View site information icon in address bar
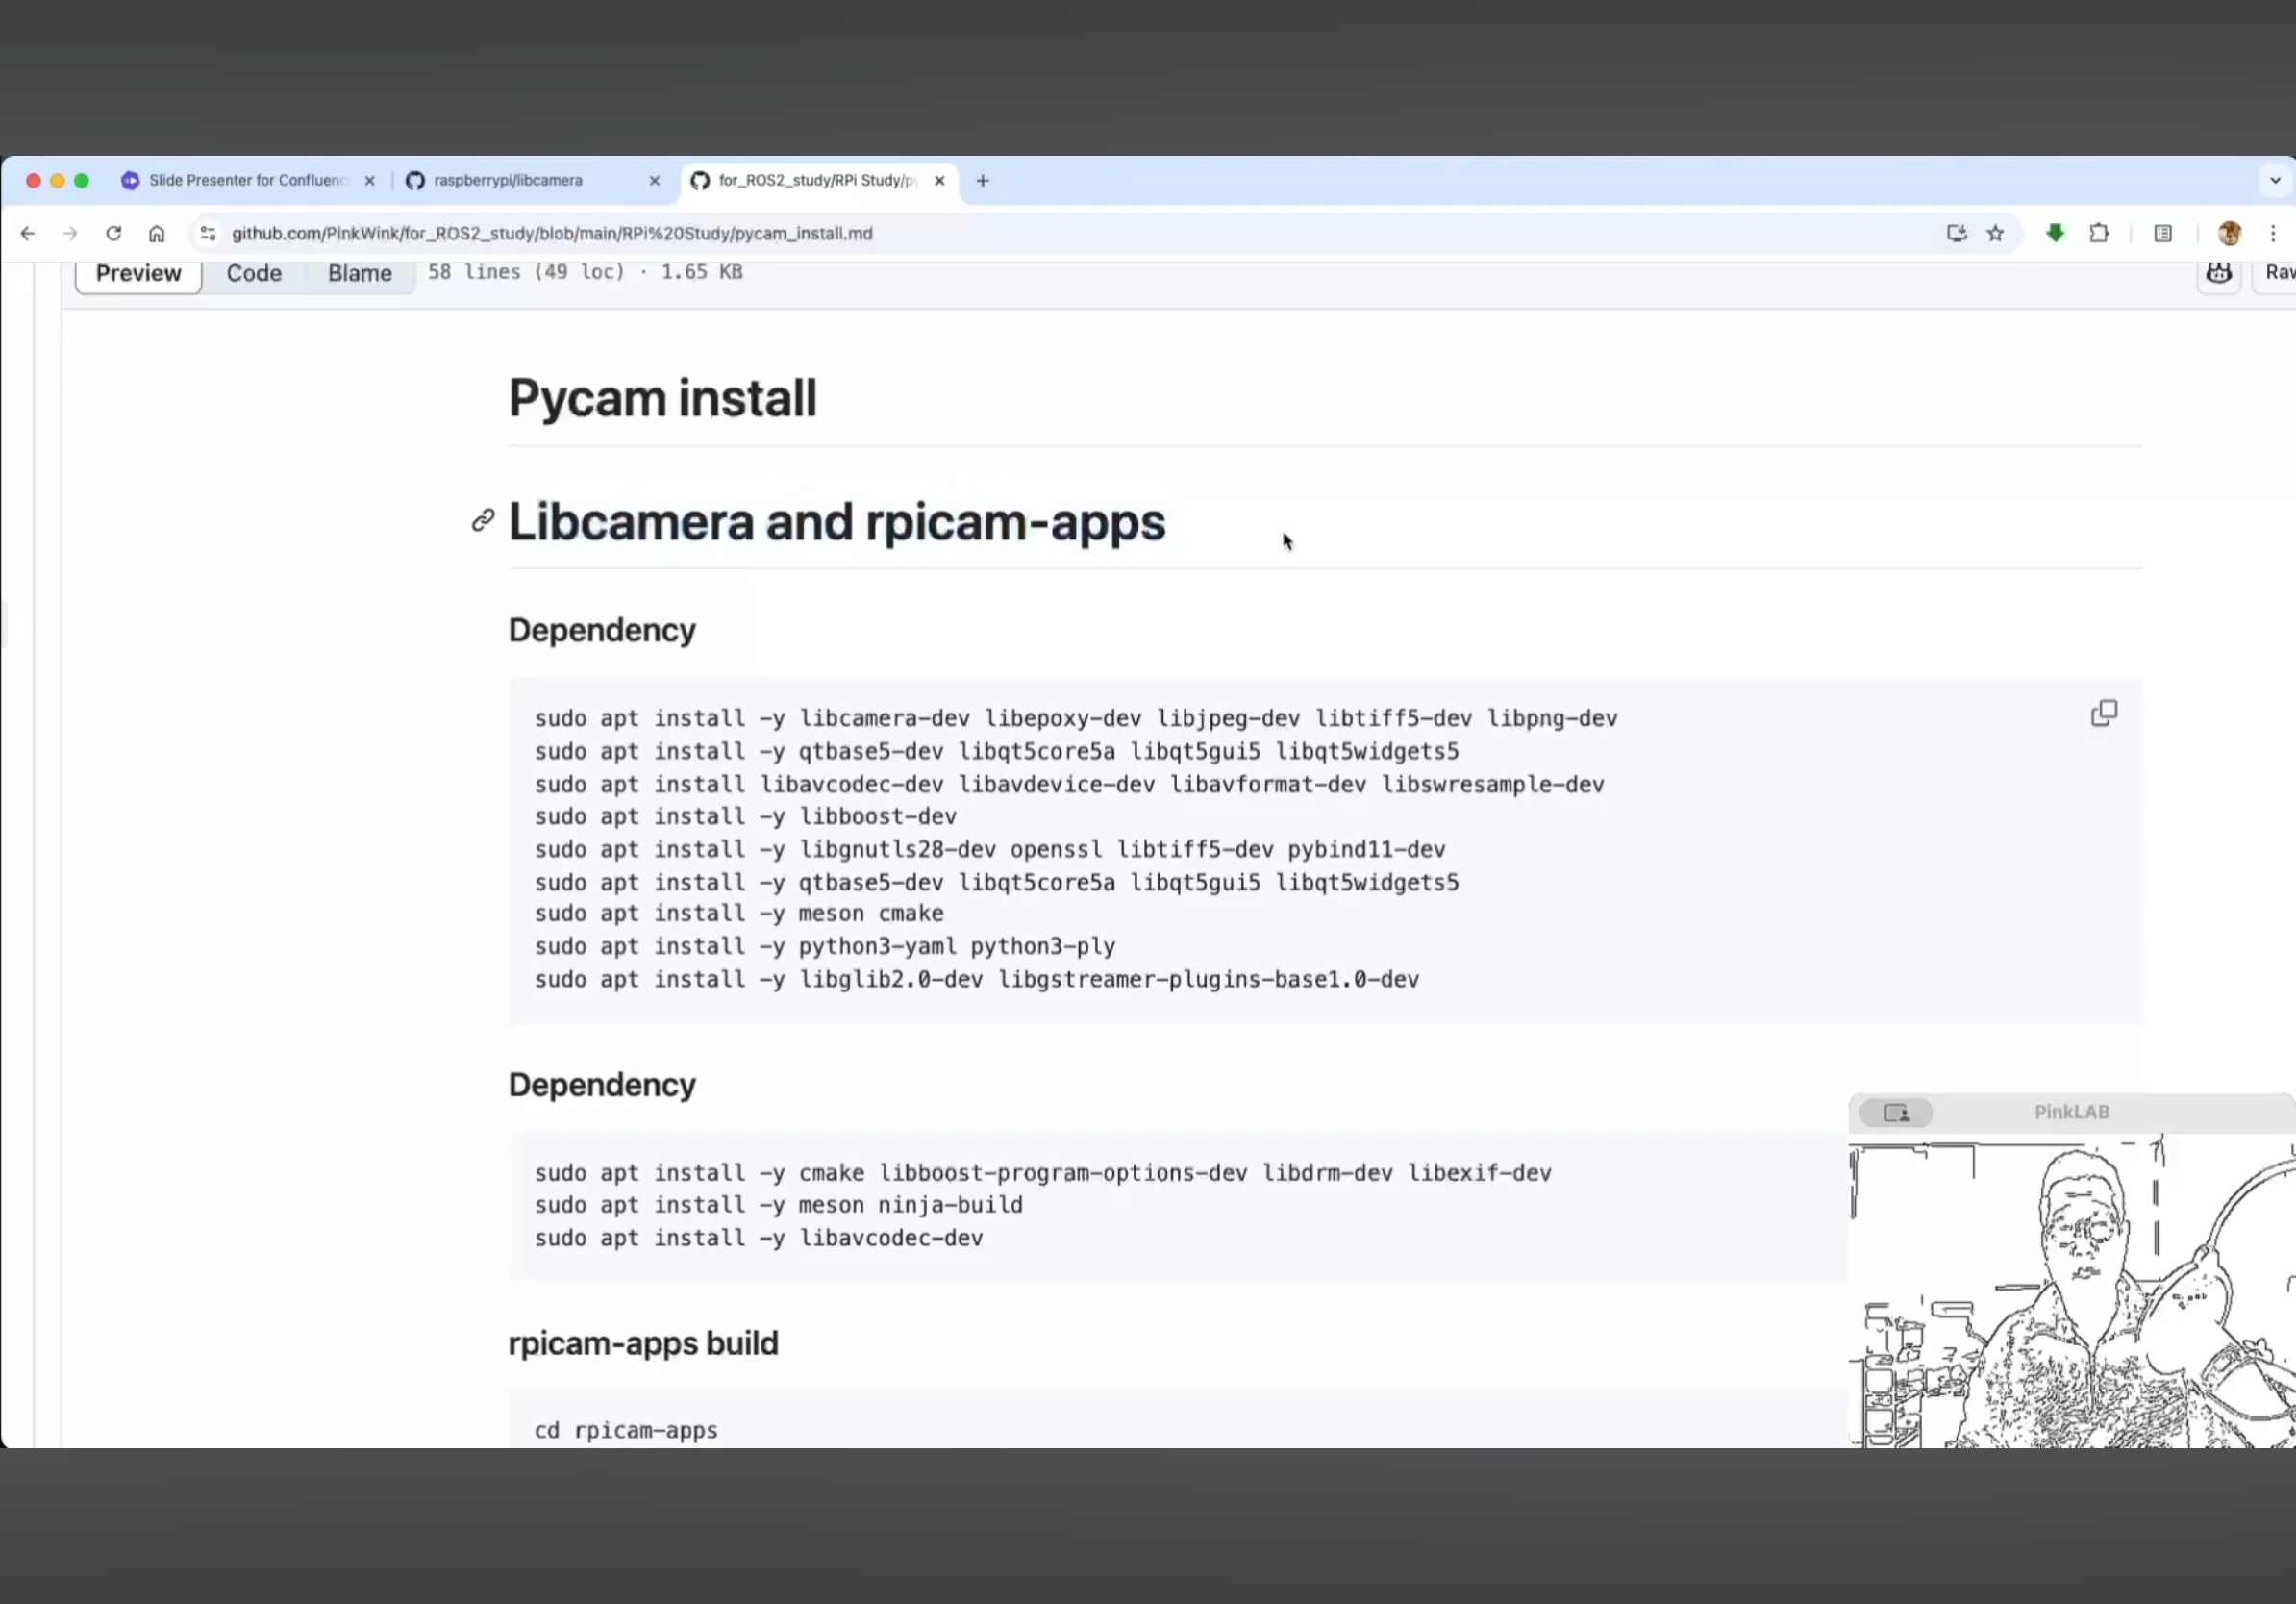Viewport: 2296px width, 1604px height. (208, 234)
